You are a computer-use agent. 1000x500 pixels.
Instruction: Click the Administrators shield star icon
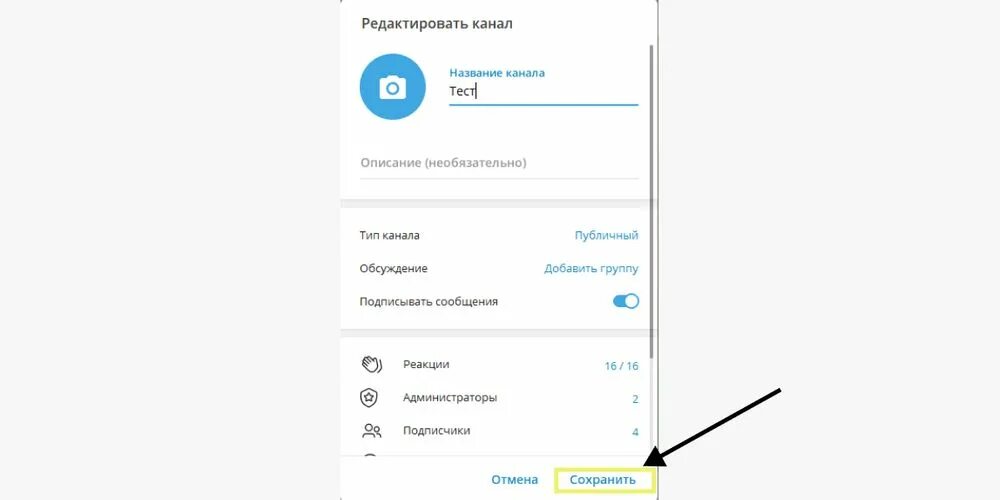point(369,398)
